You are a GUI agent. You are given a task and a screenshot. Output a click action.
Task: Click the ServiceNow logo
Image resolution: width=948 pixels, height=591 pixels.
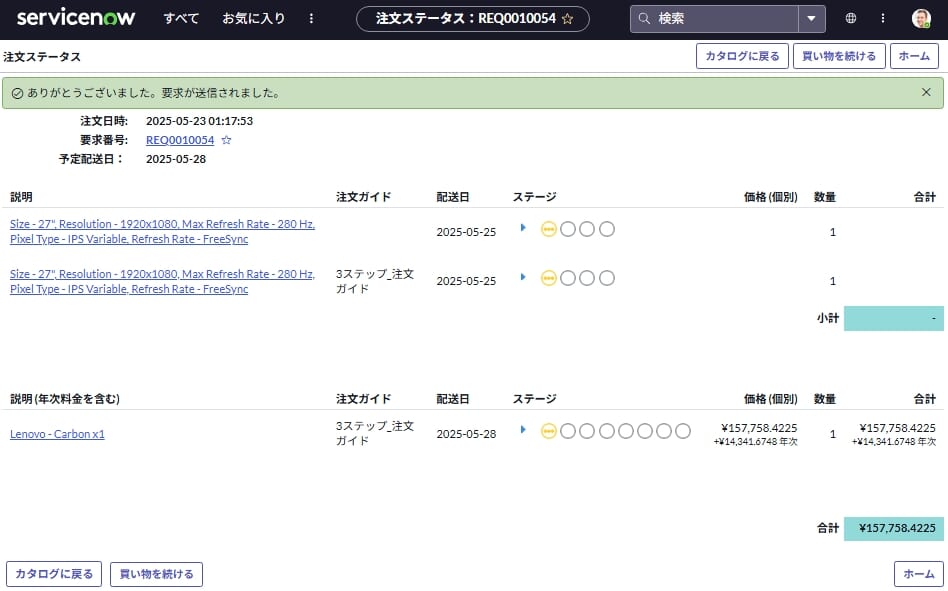(x=76, y=18)
